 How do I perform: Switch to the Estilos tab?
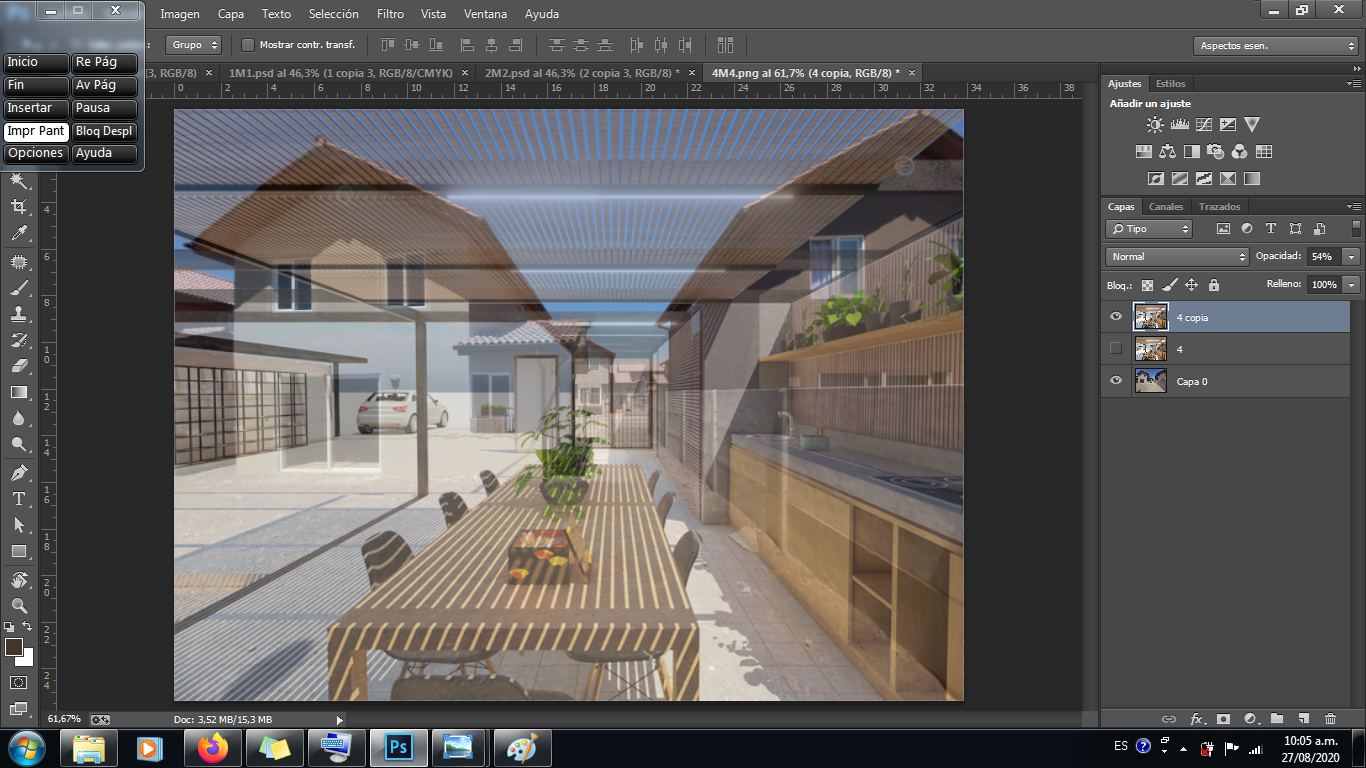[x=1170, y=84]
